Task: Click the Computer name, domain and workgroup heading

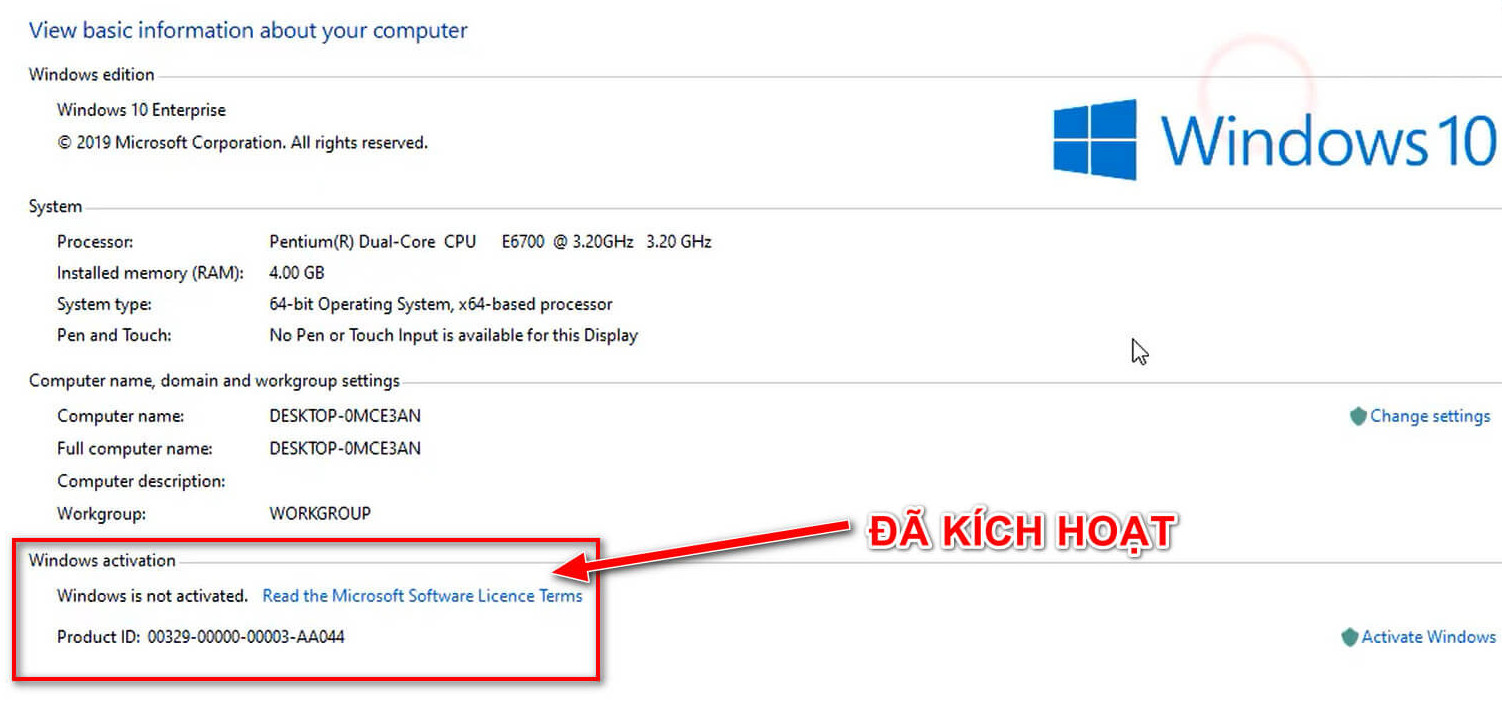Action: click(214, 381)
